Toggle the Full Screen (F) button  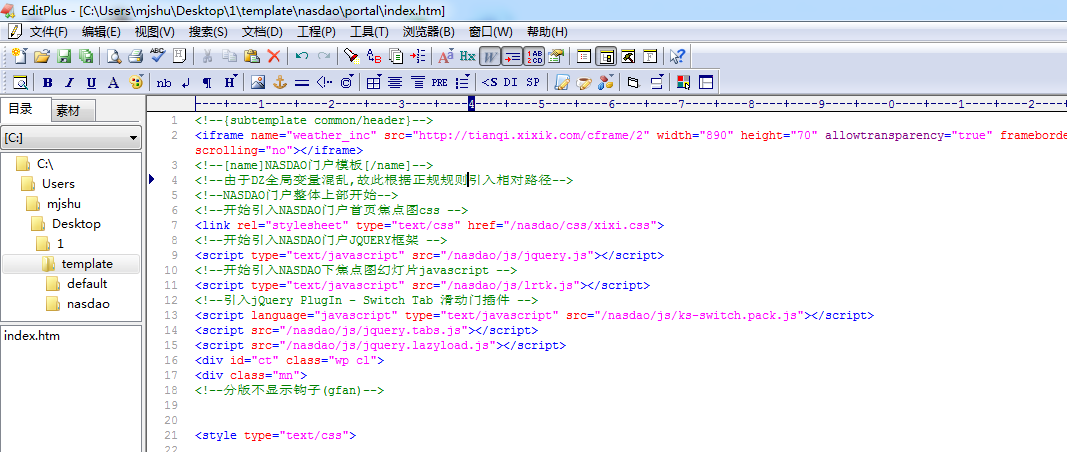point(650,56)
